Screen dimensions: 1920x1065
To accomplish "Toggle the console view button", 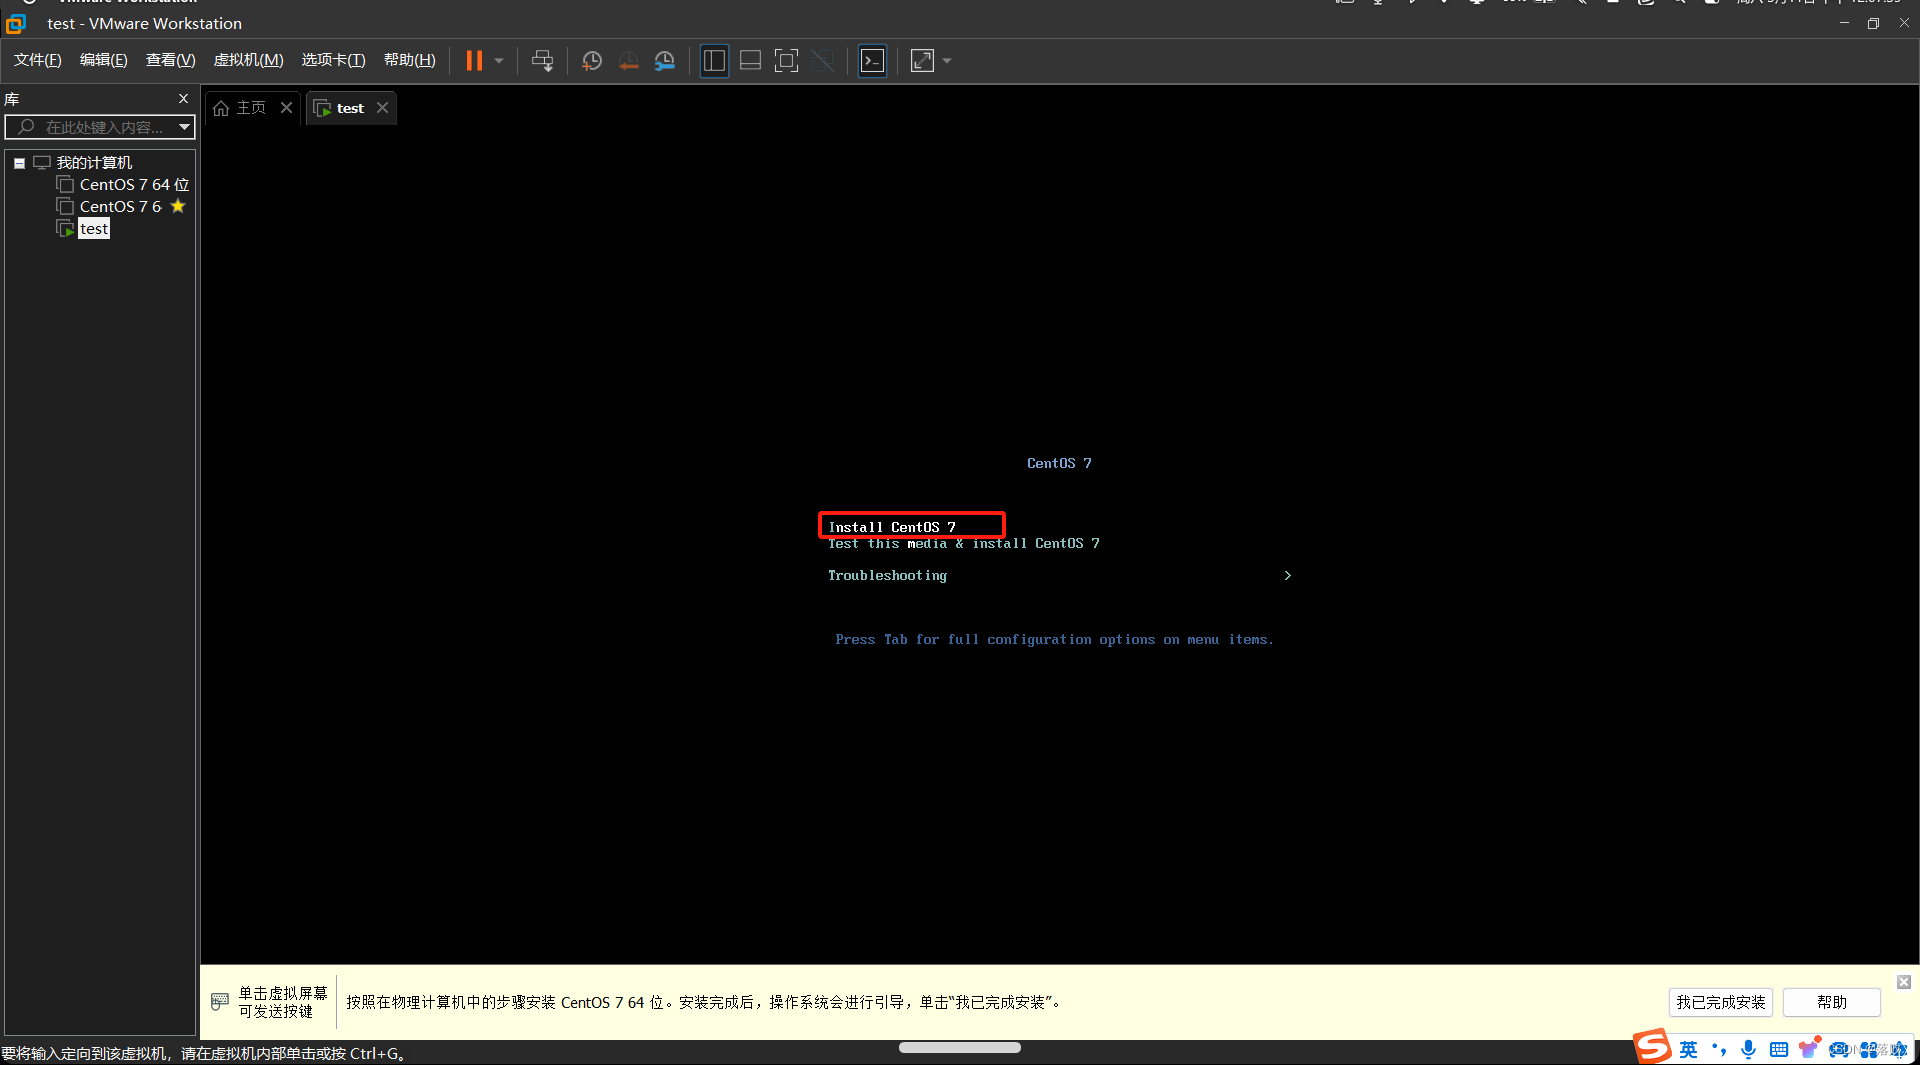I will [x=872, y=61].
